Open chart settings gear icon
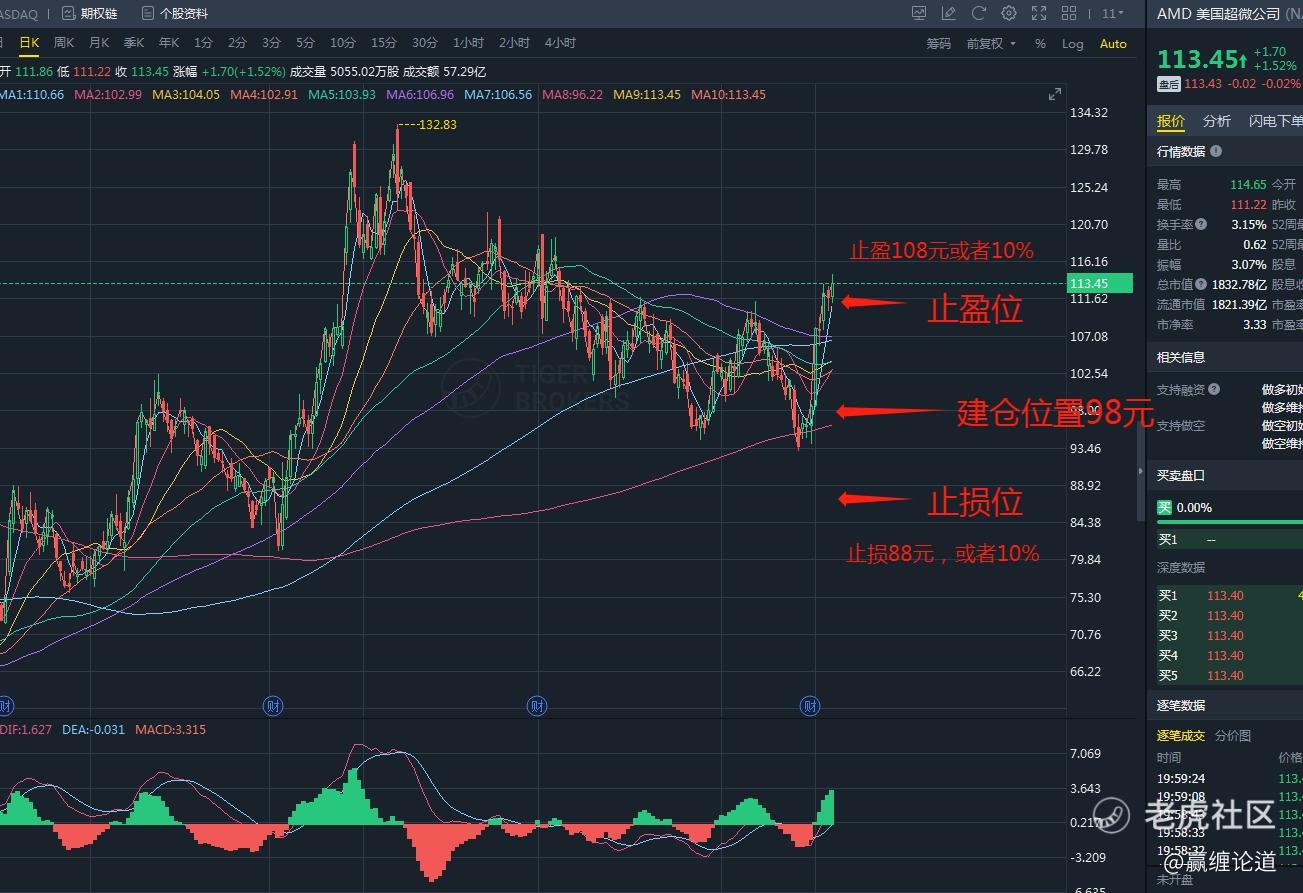 (x=1009, y=13)
